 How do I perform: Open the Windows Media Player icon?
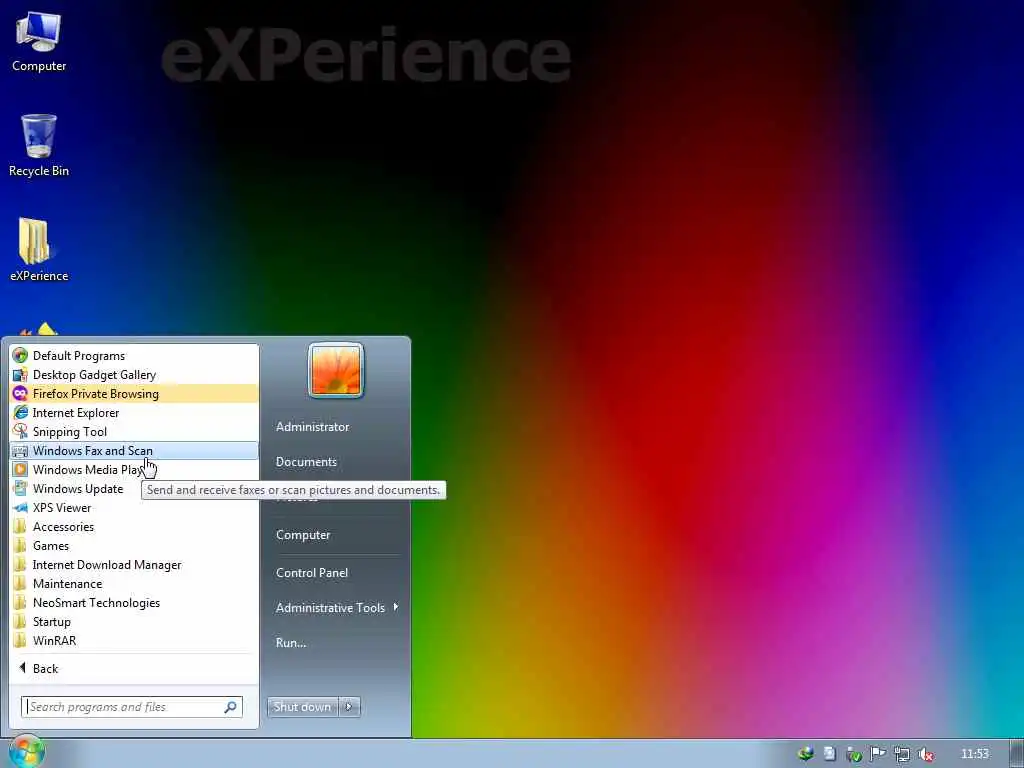tap(20, 470)
